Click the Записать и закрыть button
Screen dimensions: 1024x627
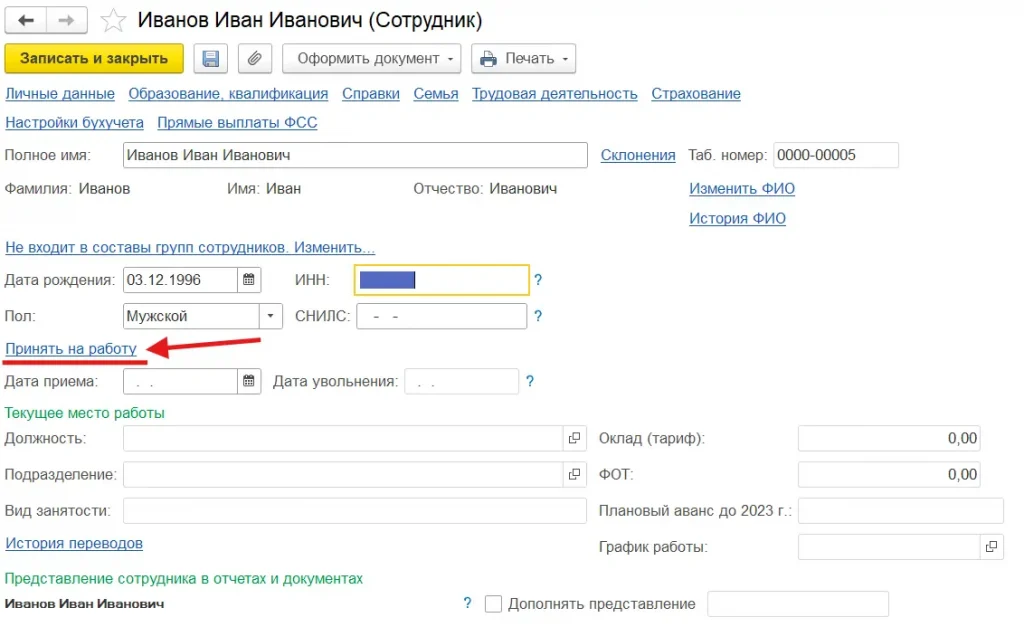click(x=94, y=59)
